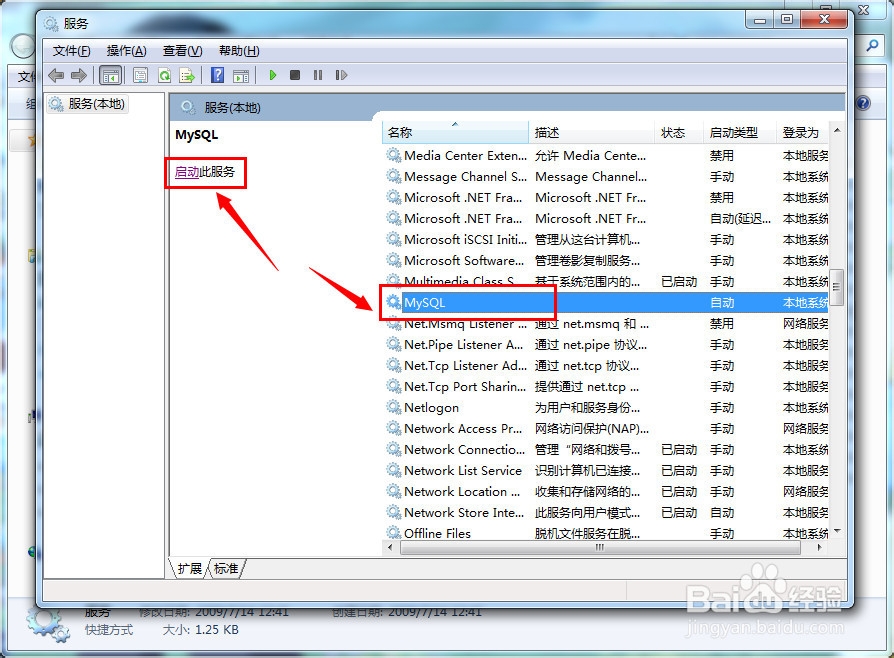This screenshot has height=658, width=894.
Task: Select the Net.Tcp Listener Ad... service name
Action: (x=465, y=365)
